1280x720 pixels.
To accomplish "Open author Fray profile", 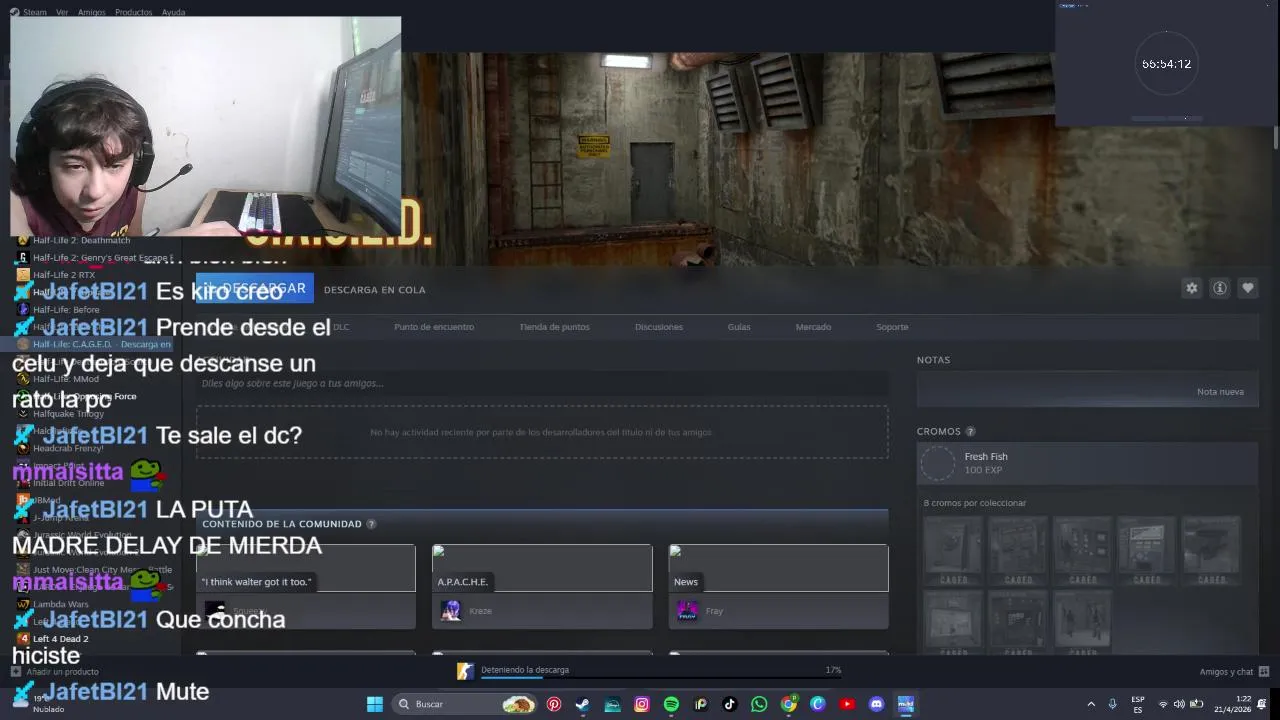I will pyautogui.click(x=714, y=611).
